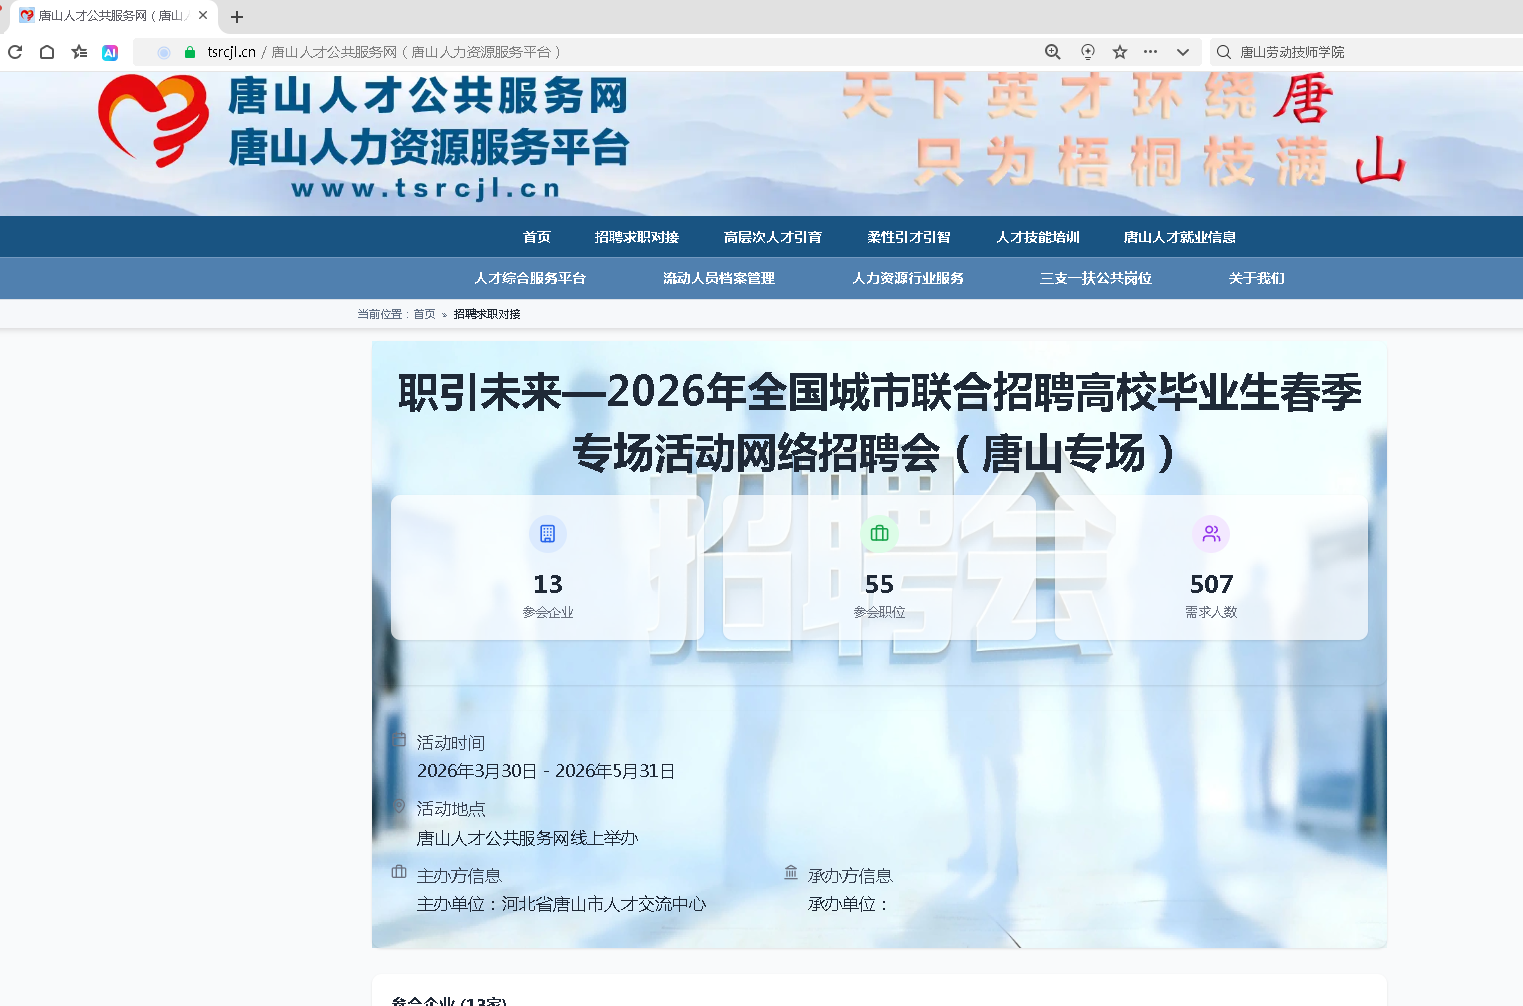Open the 首页 navigation menu item

tap(536, 237)
